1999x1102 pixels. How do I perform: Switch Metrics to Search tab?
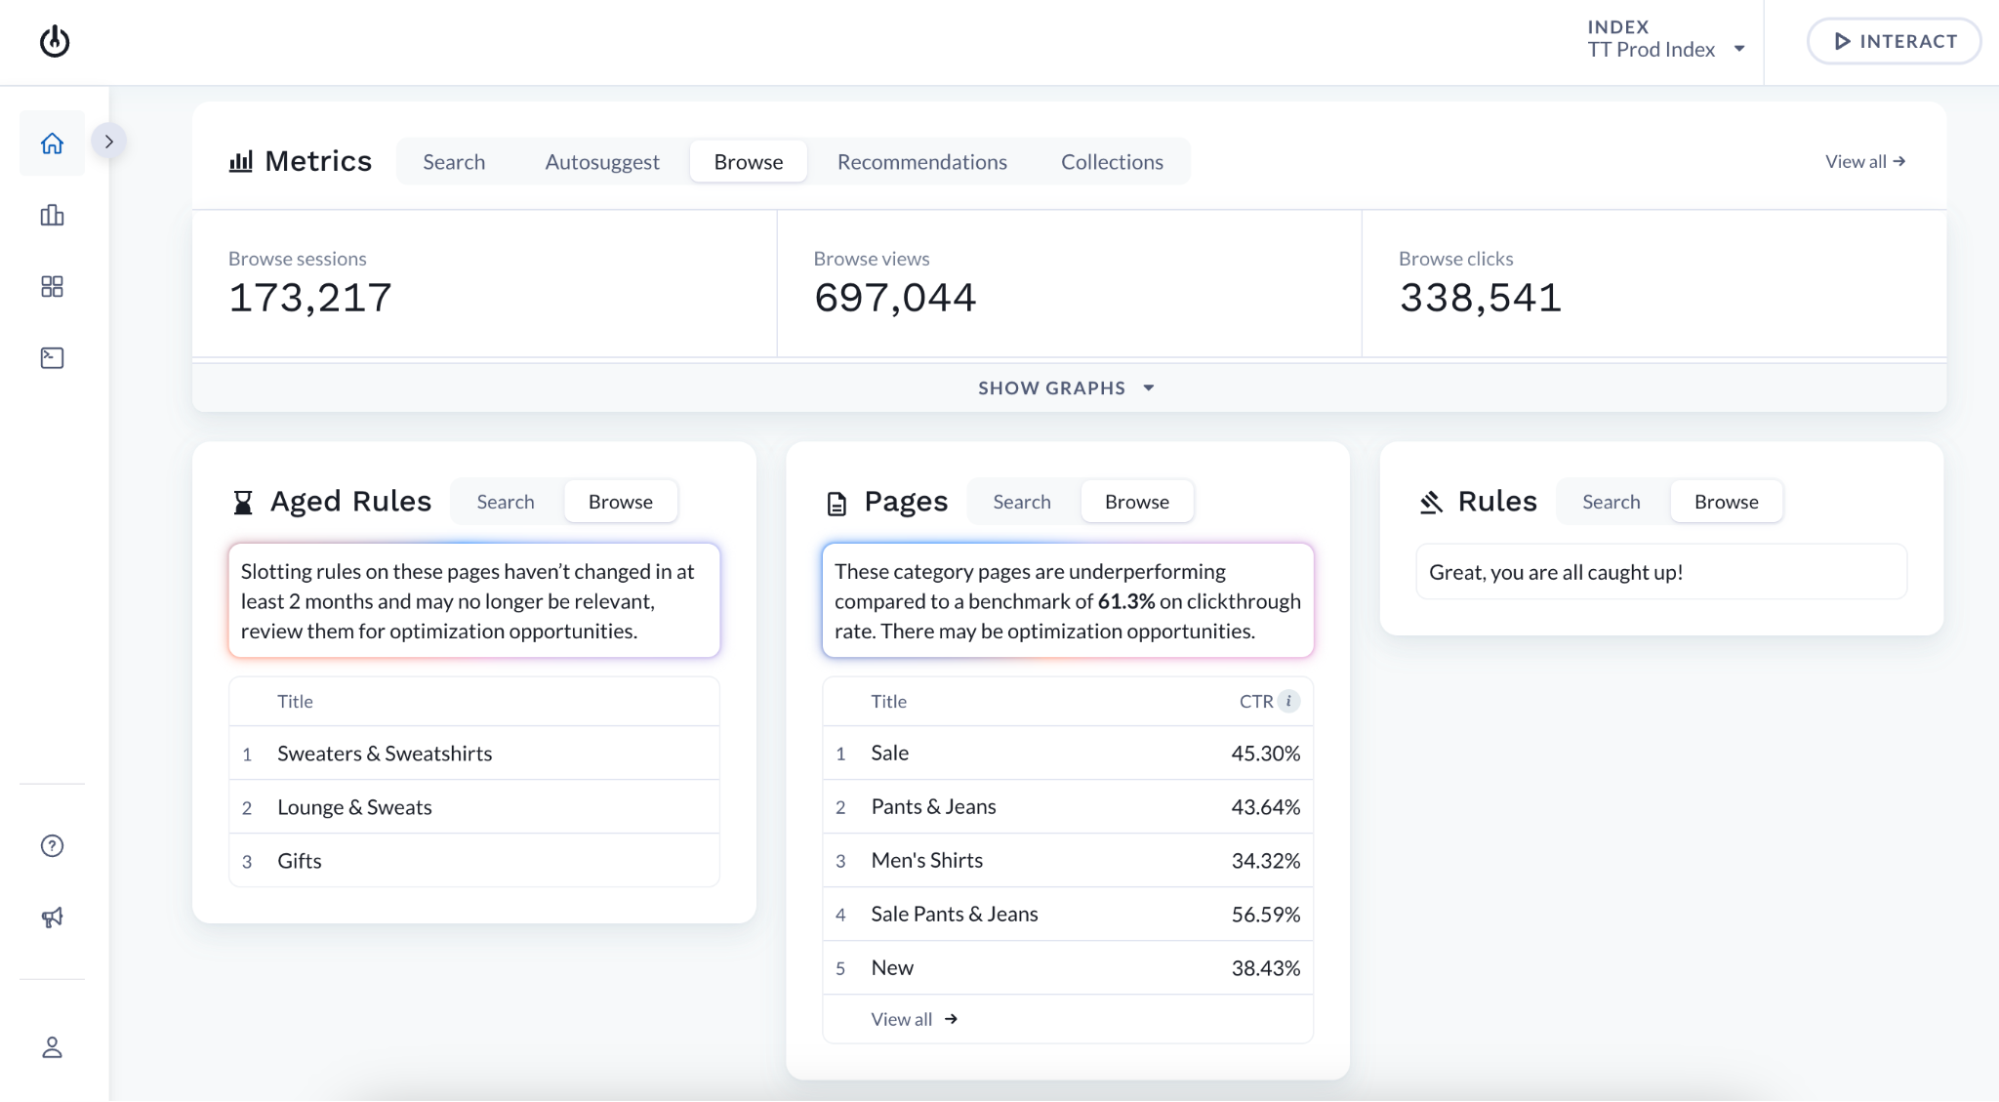[454, 162]
